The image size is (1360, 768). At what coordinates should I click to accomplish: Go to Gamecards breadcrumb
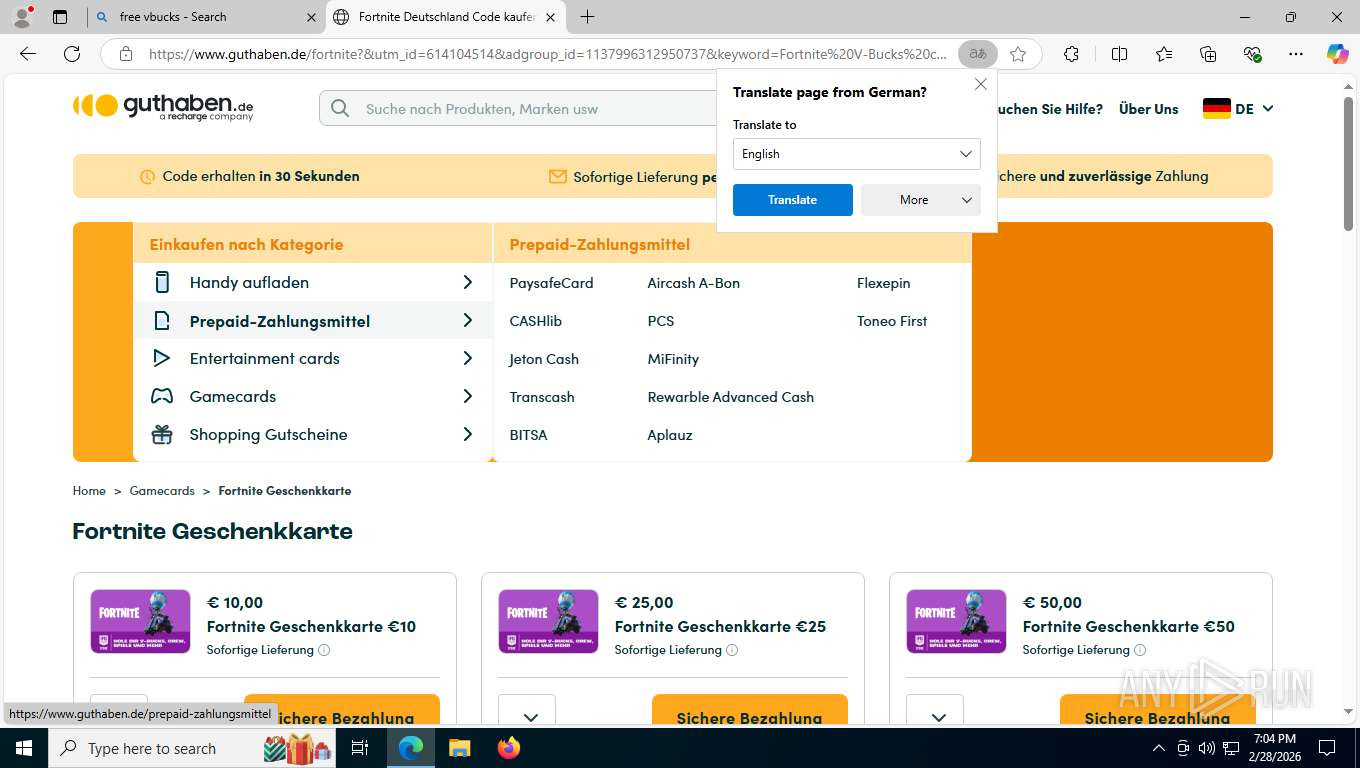162,491
